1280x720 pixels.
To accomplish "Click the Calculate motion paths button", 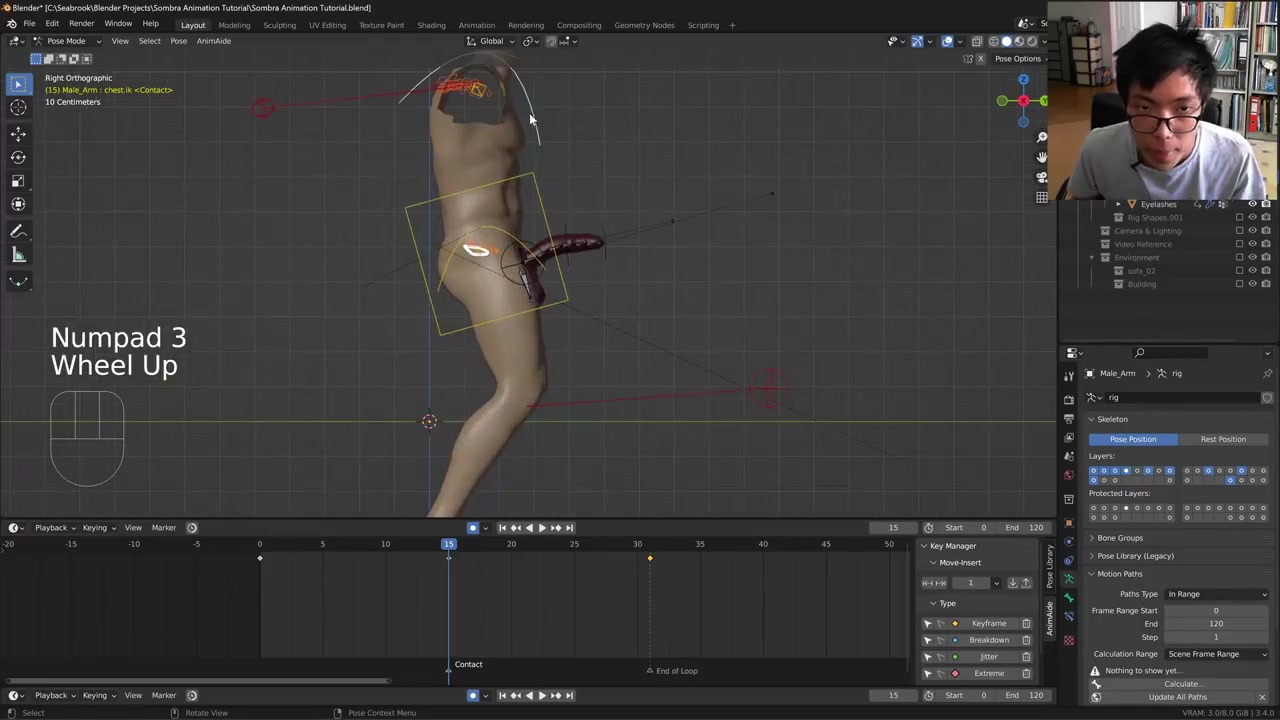I will pos(1182,684).
